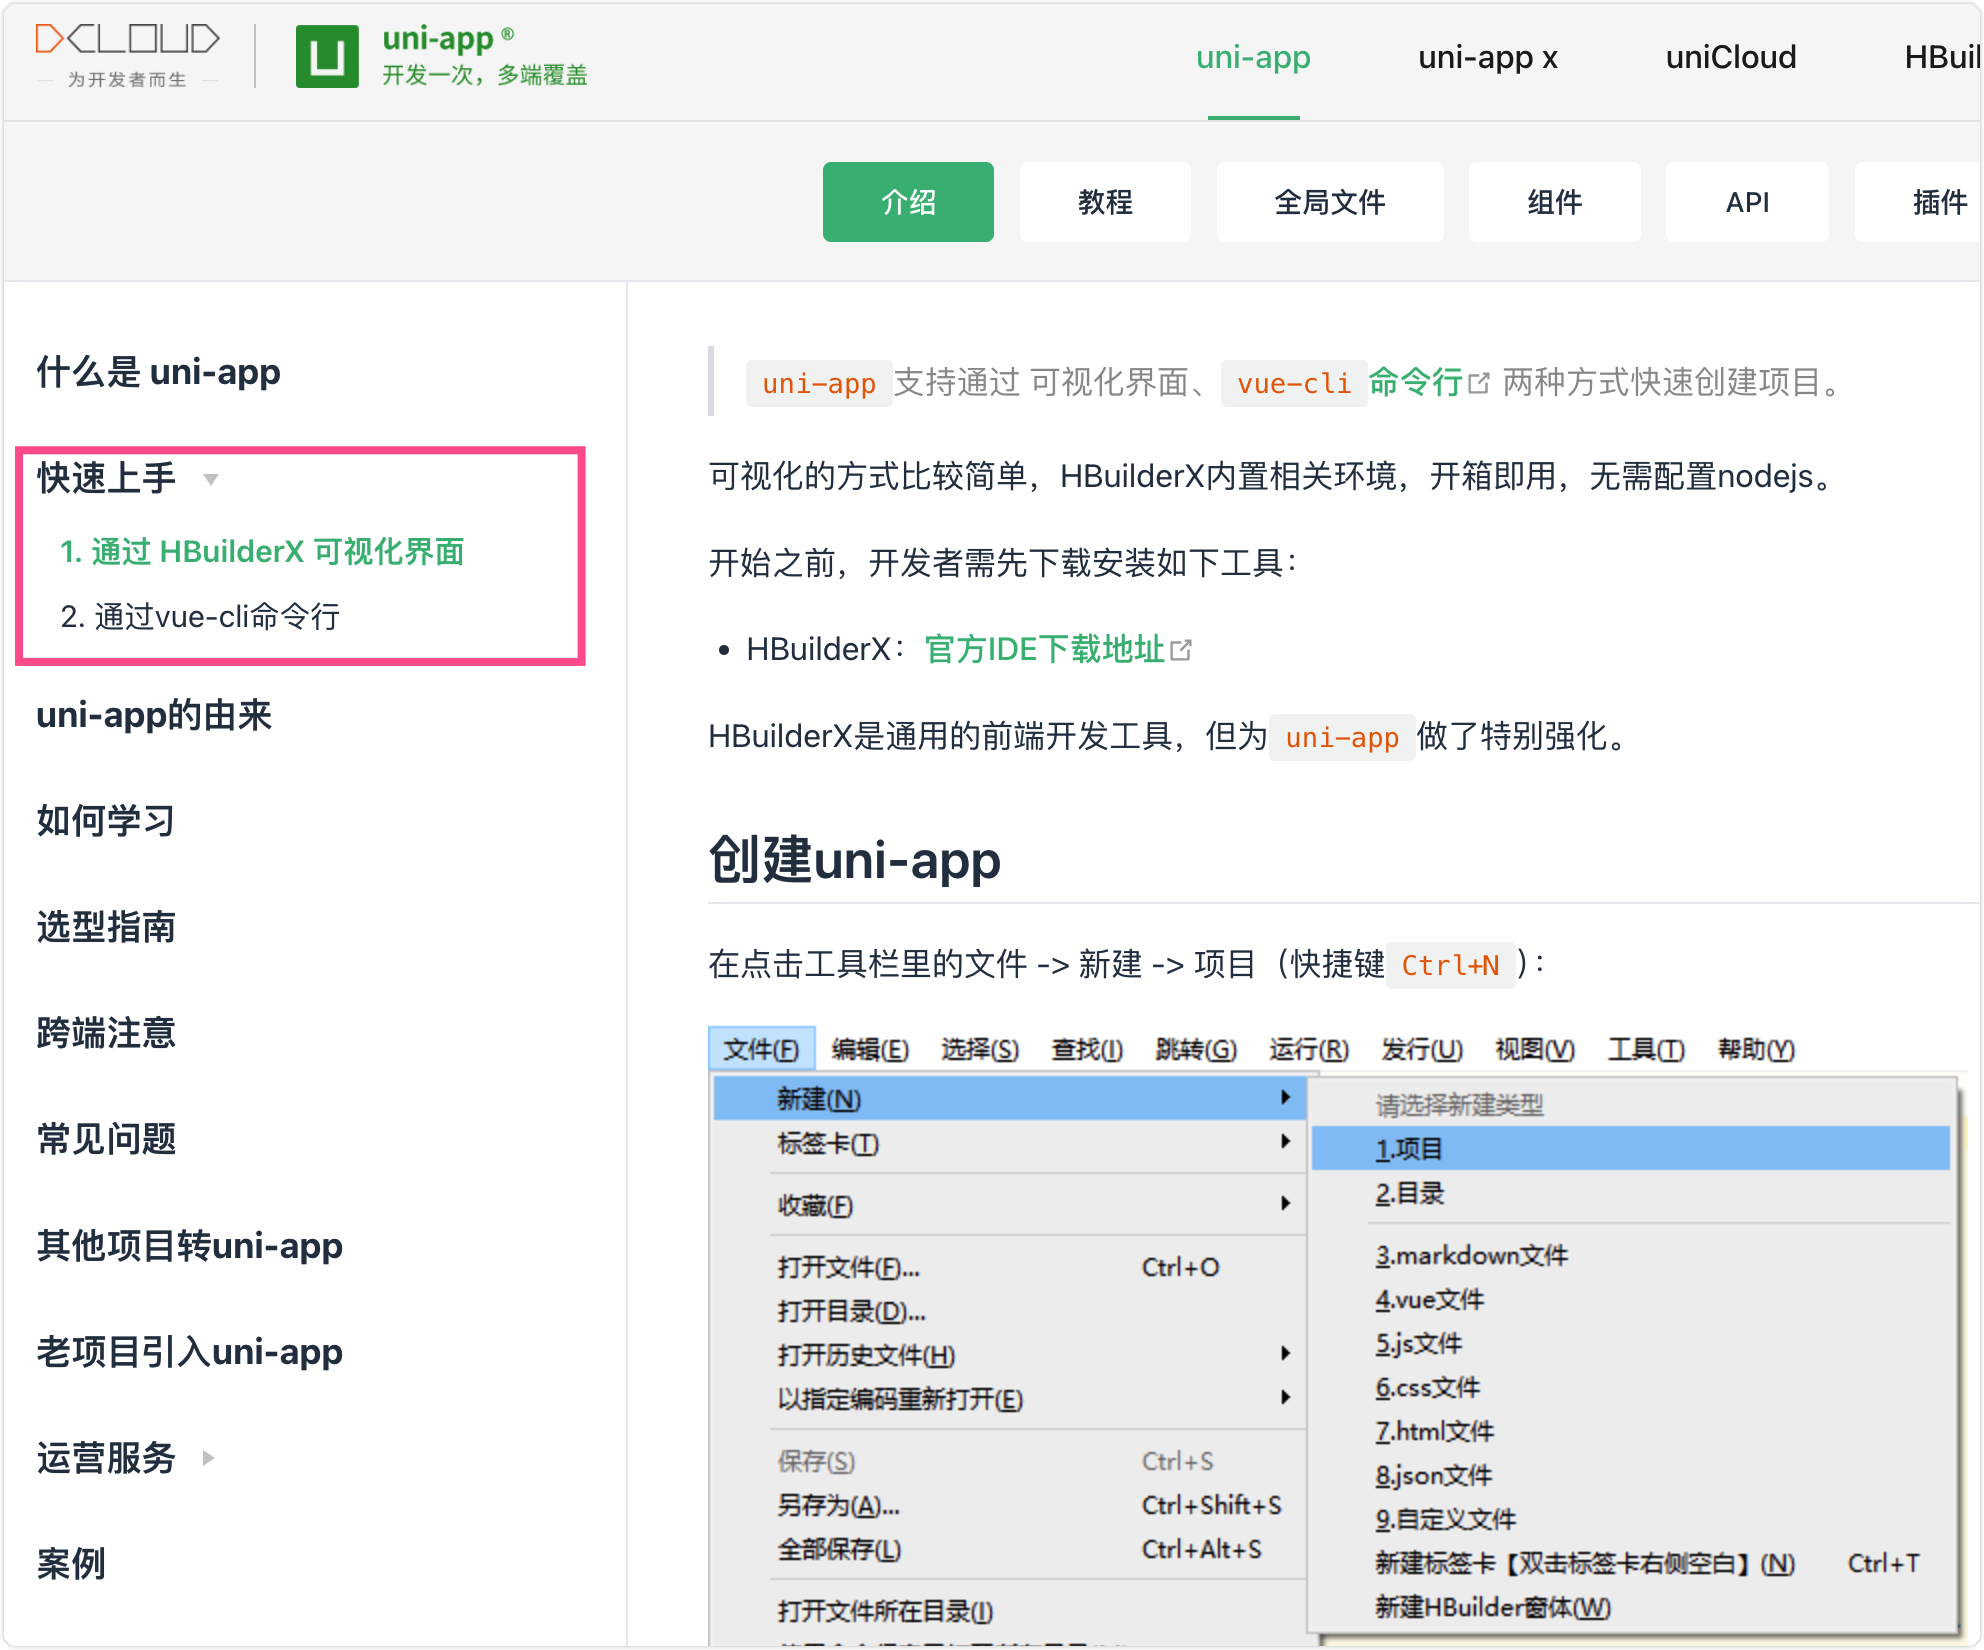The width and height of the screenshot is (1984, 1650).
Task: Open uni-app的由来 in the sidebar
Action: point(154,715)
